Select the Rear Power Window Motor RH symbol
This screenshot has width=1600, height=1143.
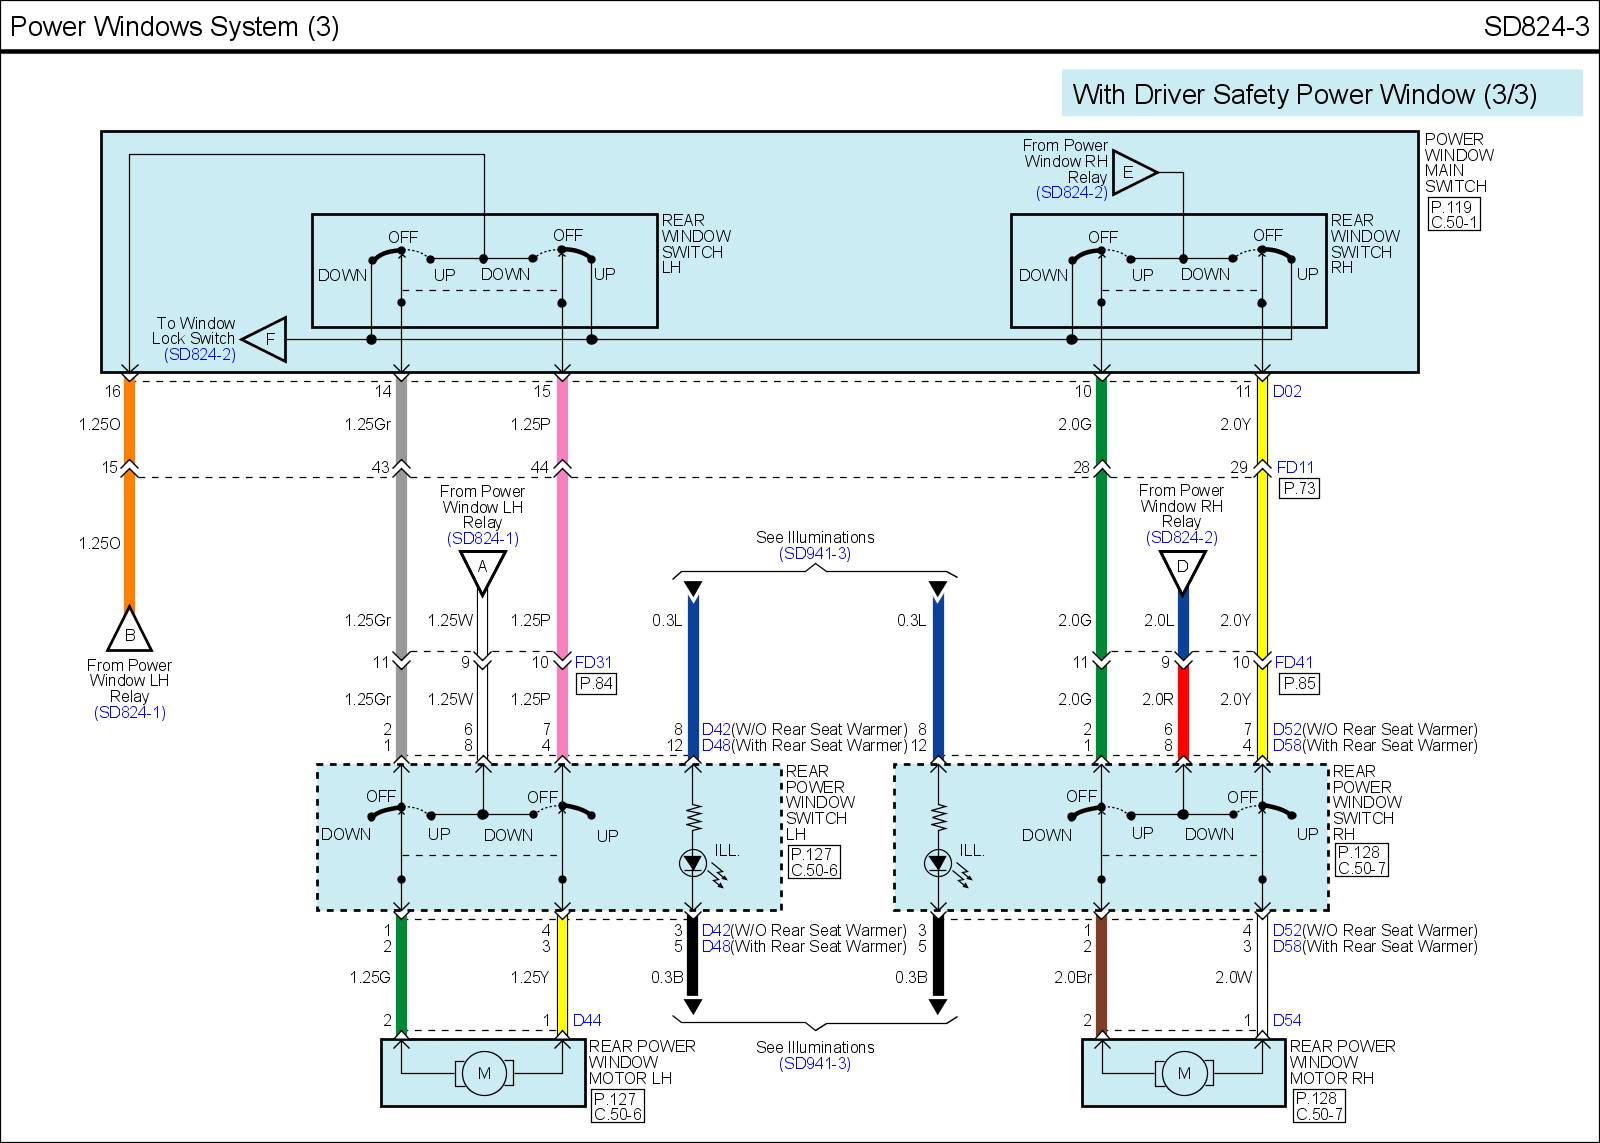pyautogui.click(x=1184, y=1074)
